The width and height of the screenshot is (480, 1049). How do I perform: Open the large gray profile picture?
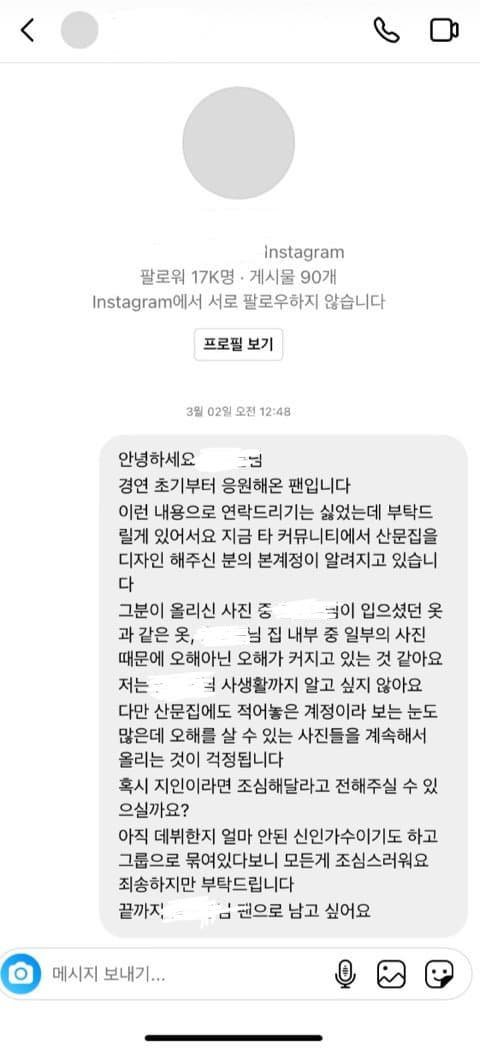238,143
